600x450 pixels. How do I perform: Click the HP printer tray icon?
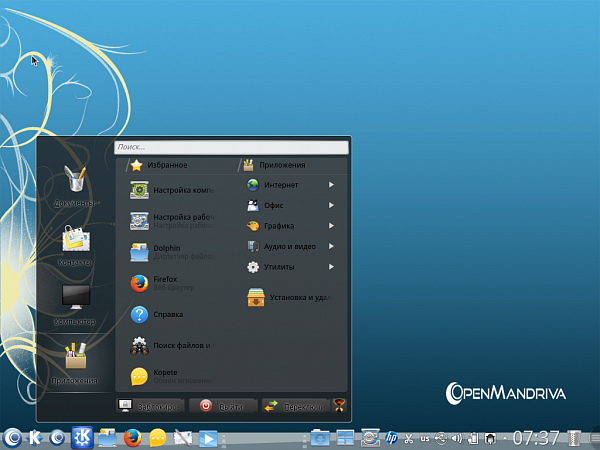[391, 438]
